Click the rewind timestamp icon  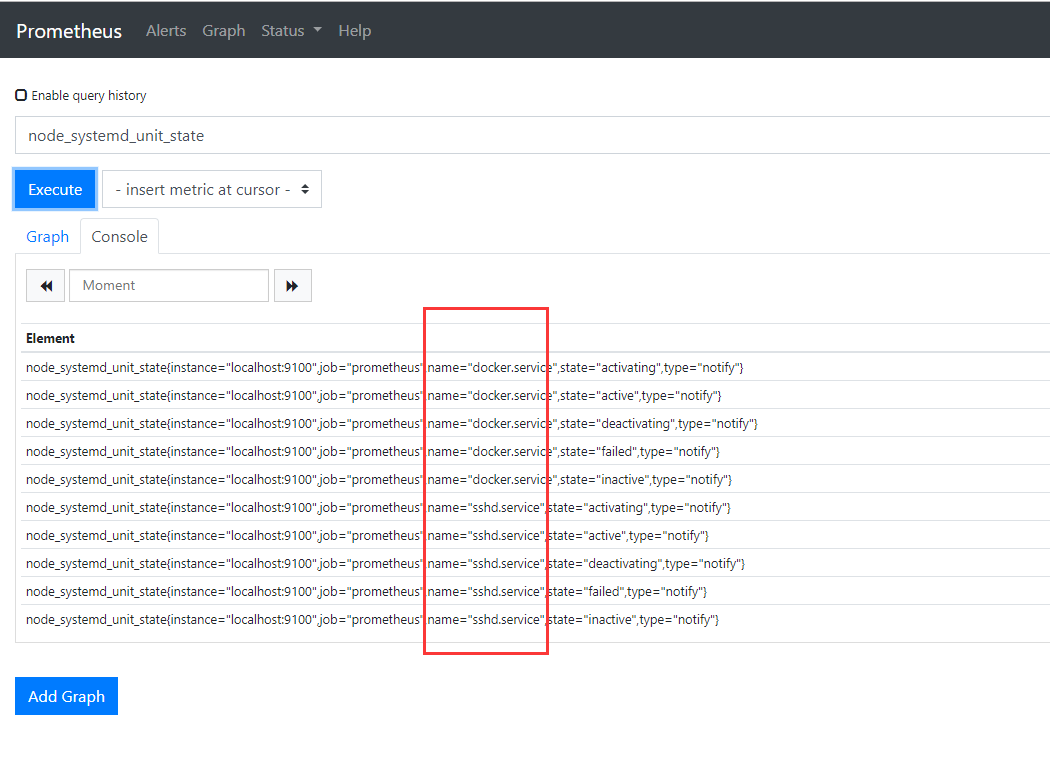click(x=45, y=285)
